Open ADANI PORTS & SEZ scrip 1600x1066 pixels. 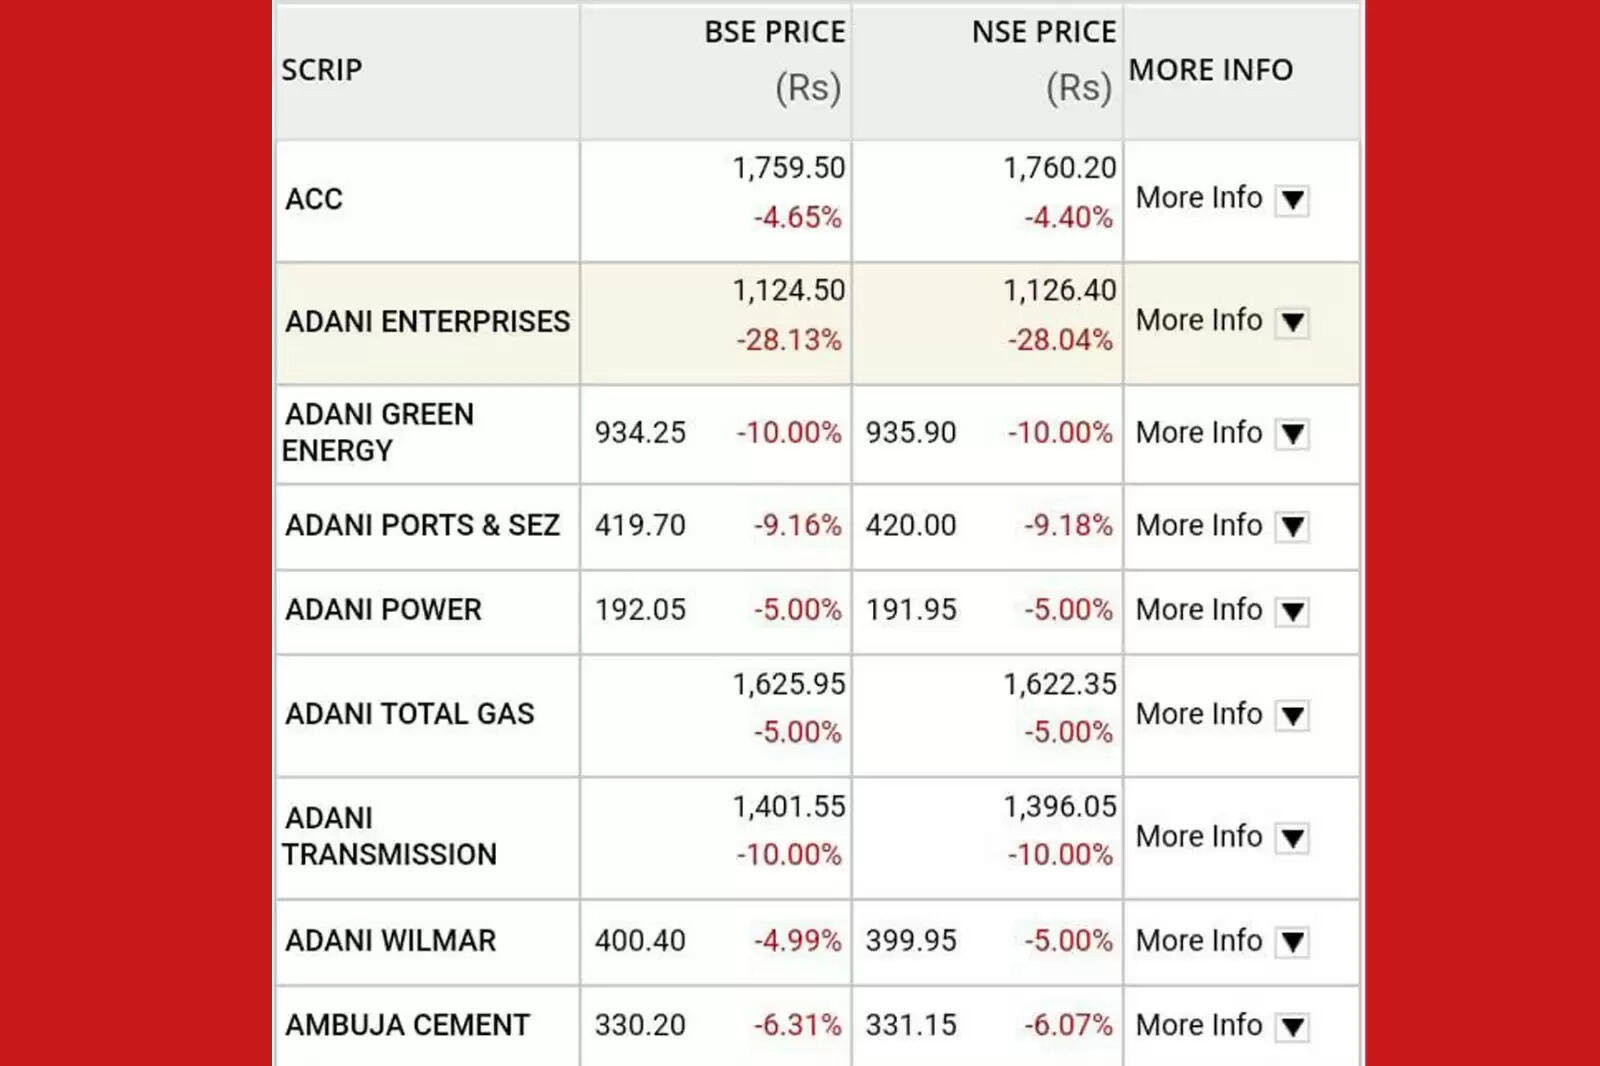[422, 525]
